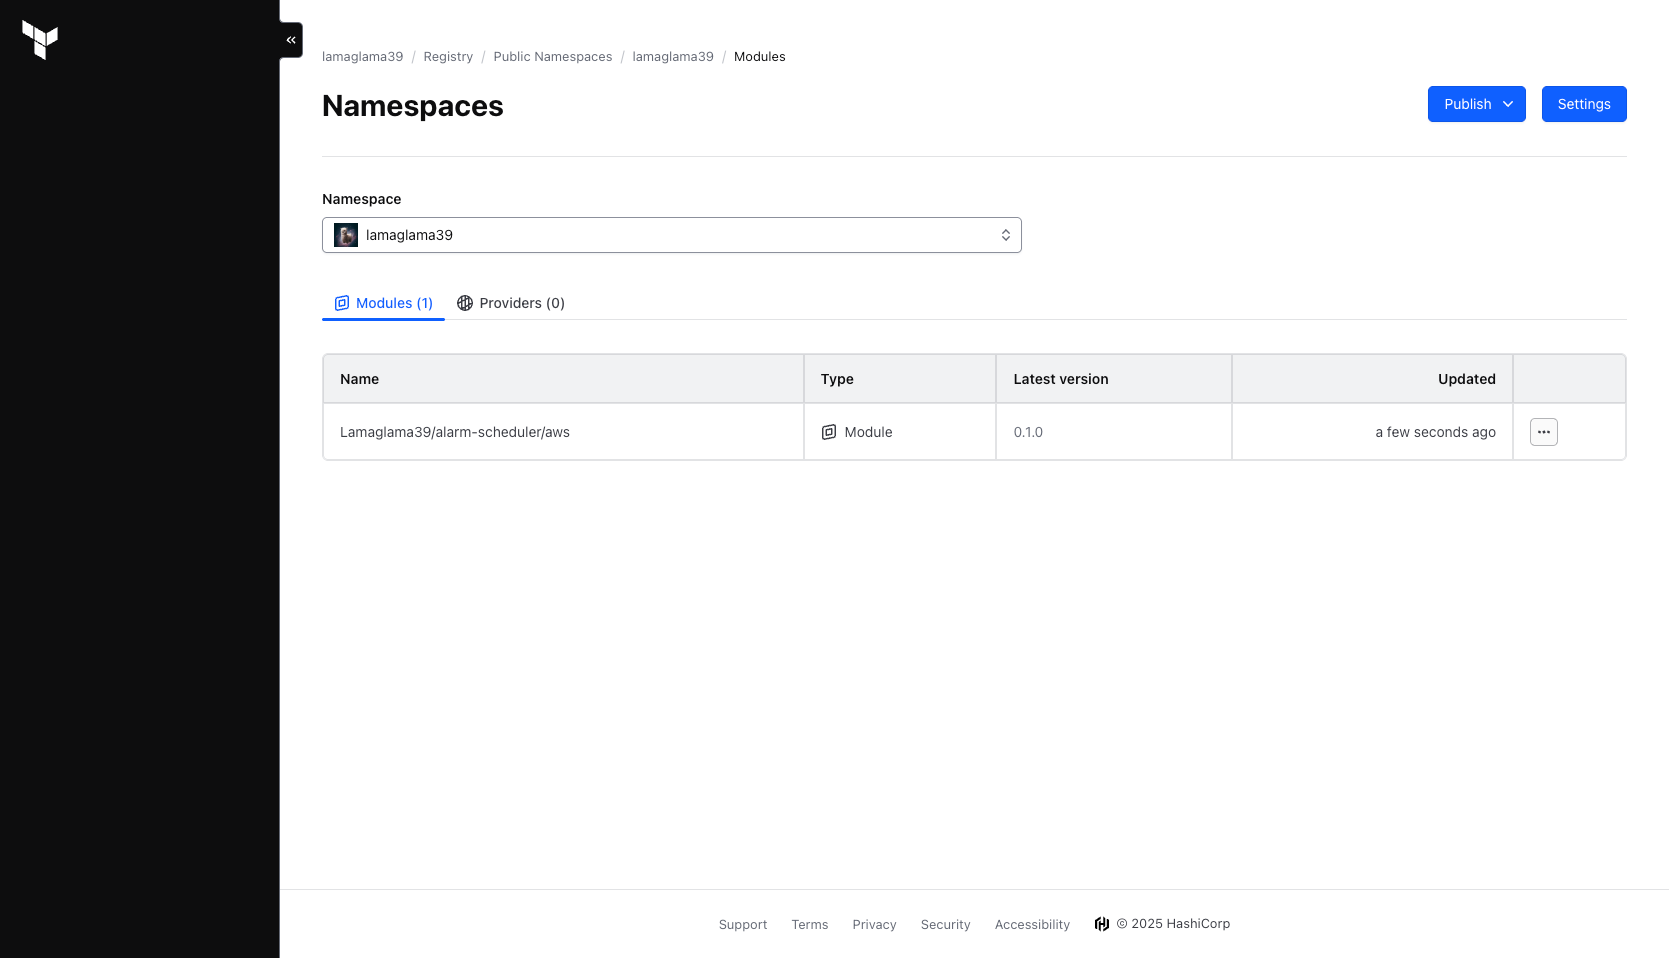Collapse the sidebar with double-chevron icon
1669x958 pixels.
[x=291, y=40]
